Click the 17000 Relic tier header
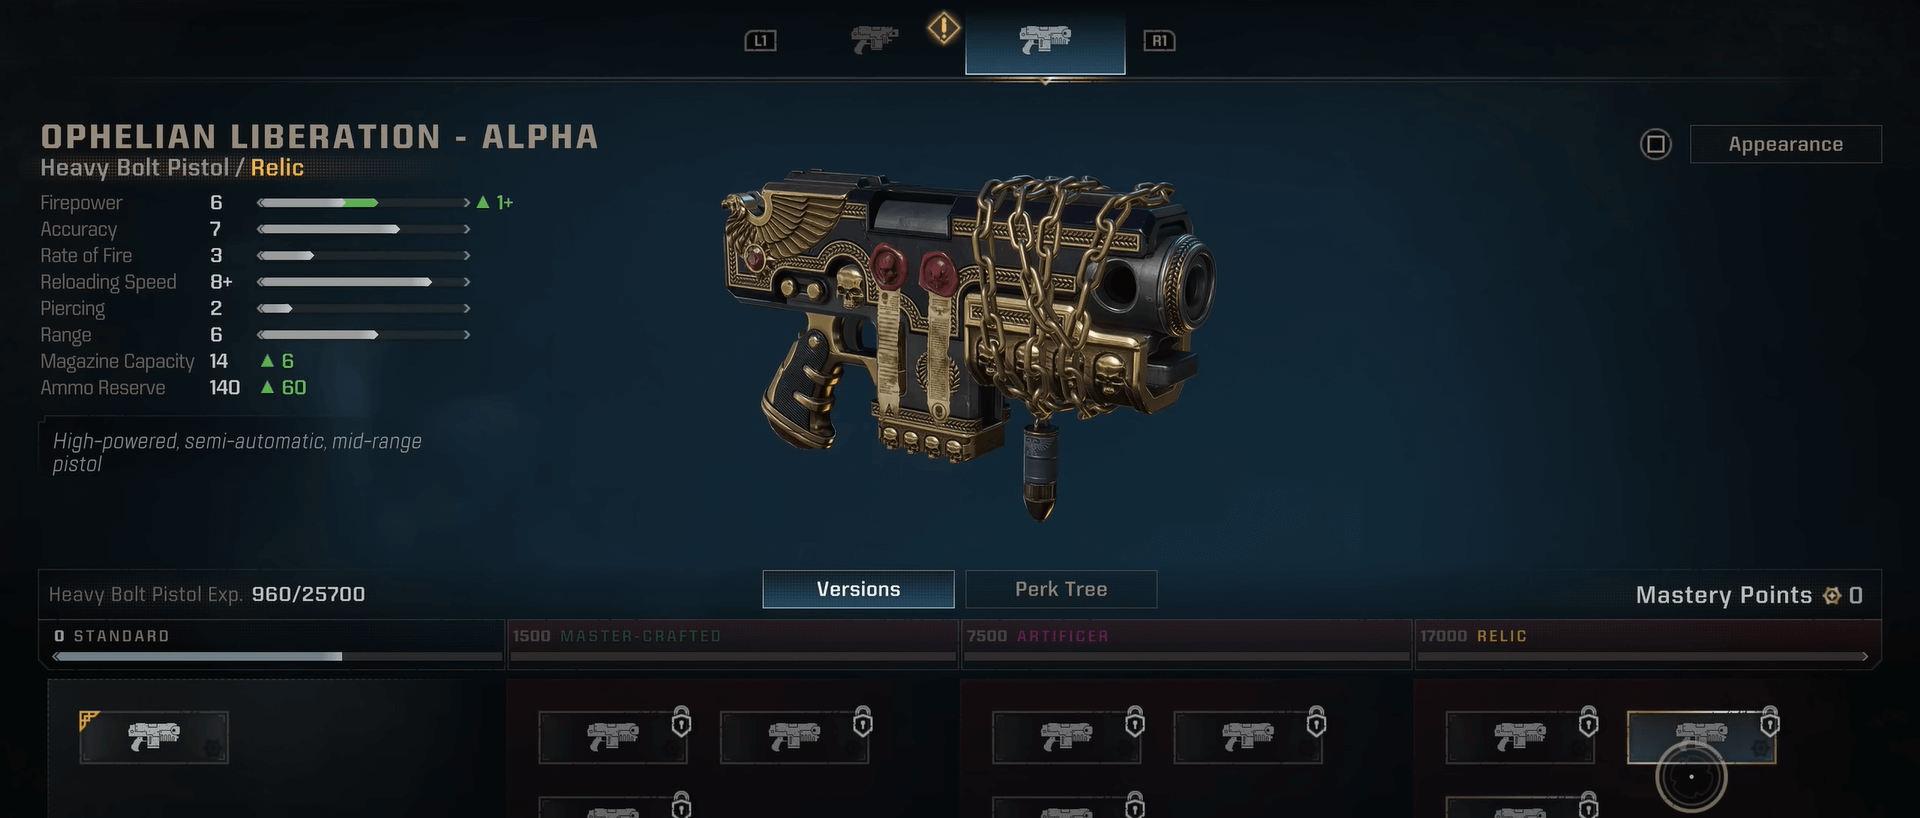The height and width of the screenshot is (818, 1920). pos(1474,636)
